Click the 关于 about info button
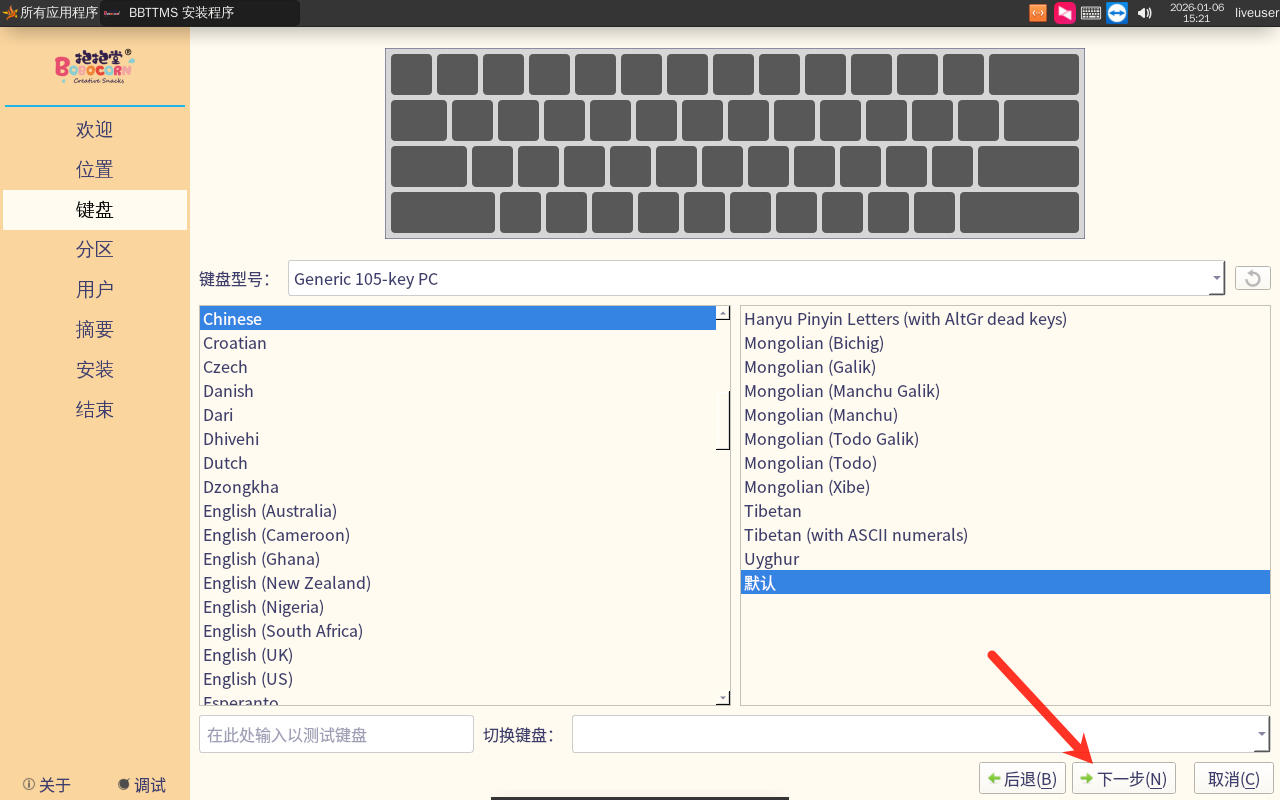1280x800 pixels. (47, 785)
